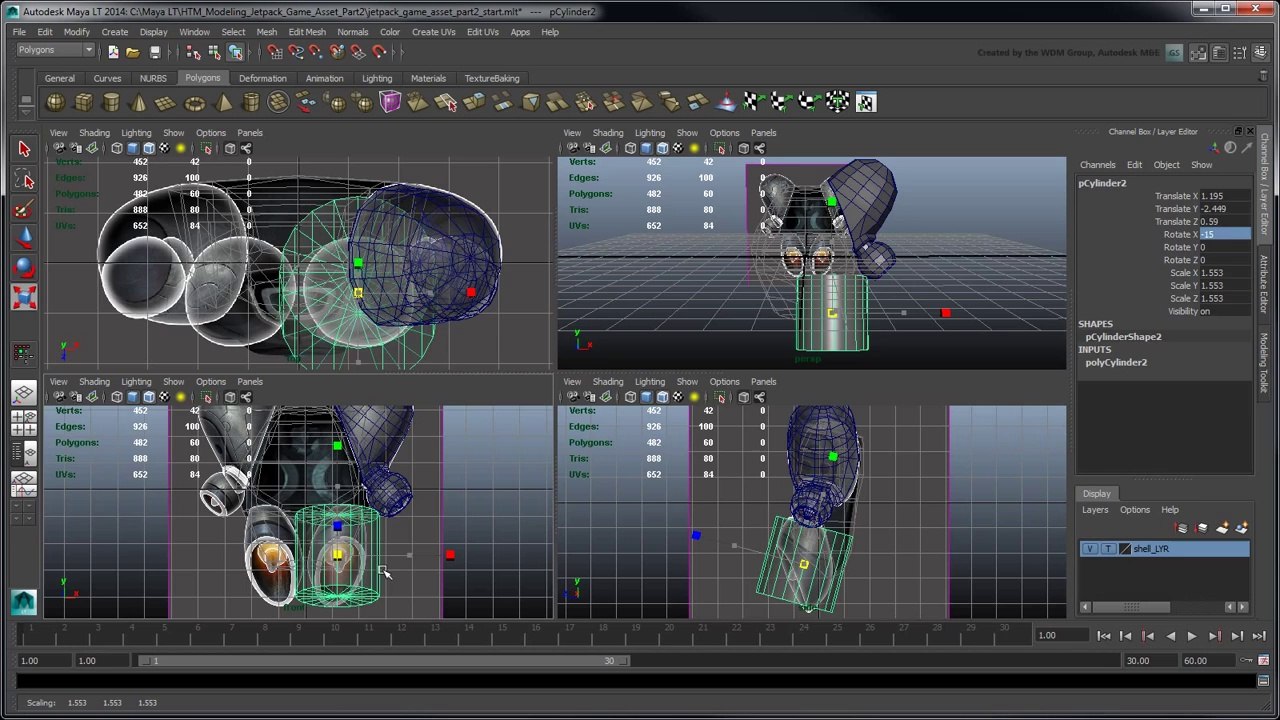Toggle select by hierarchy mode
This screenshot has width=1280, height=720.
point(194,52)
